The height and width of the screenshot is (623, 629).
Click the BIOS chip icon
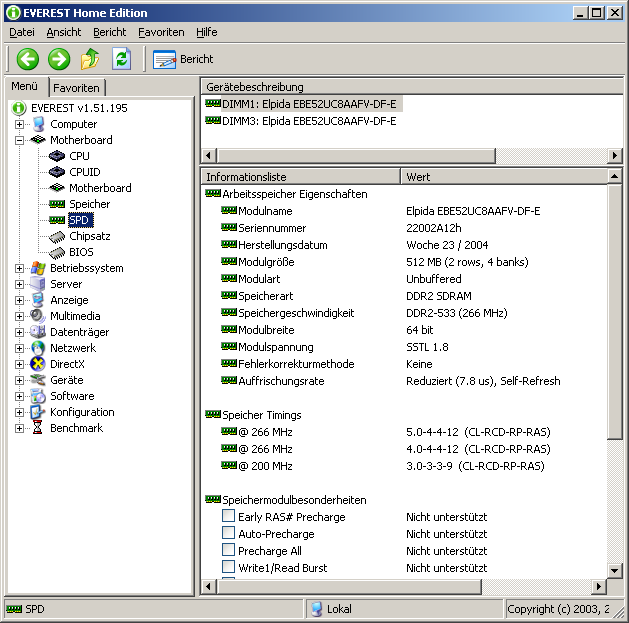(x=57, y=253)
